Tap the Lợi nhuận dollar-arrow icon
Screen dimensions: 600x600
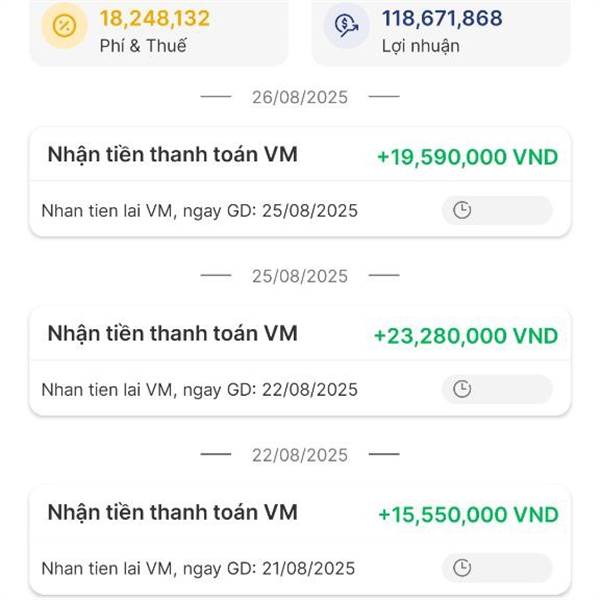pyautogui.click(x=346, y=26)
